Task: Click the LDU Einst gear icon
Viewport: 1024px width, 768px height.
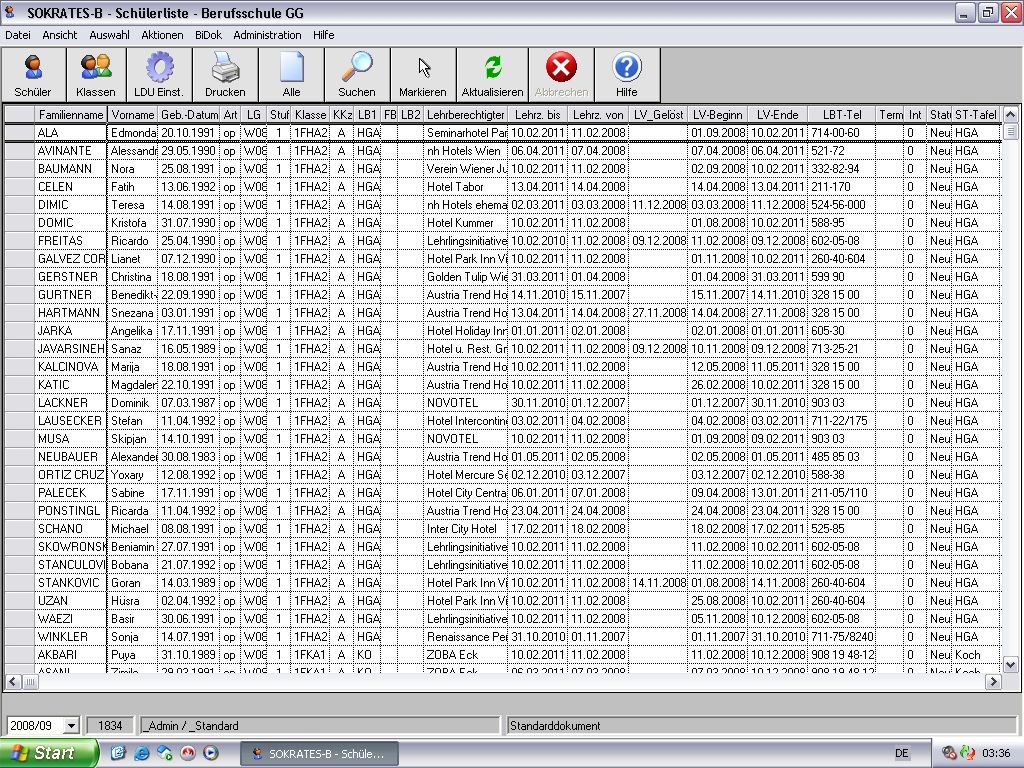Action: 158,75
